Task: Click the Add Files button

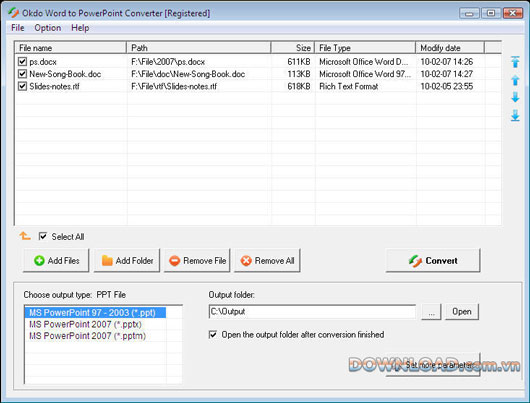Action: [x=56, y=260]
